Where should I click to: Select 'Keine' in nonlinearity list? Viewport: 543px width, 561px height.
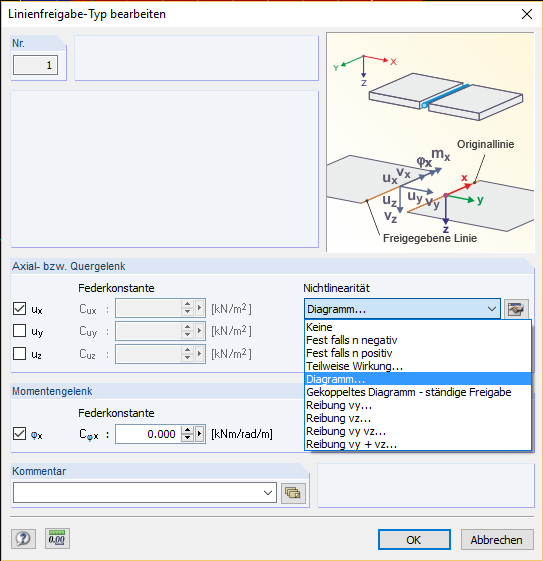(x=418, y=327)
